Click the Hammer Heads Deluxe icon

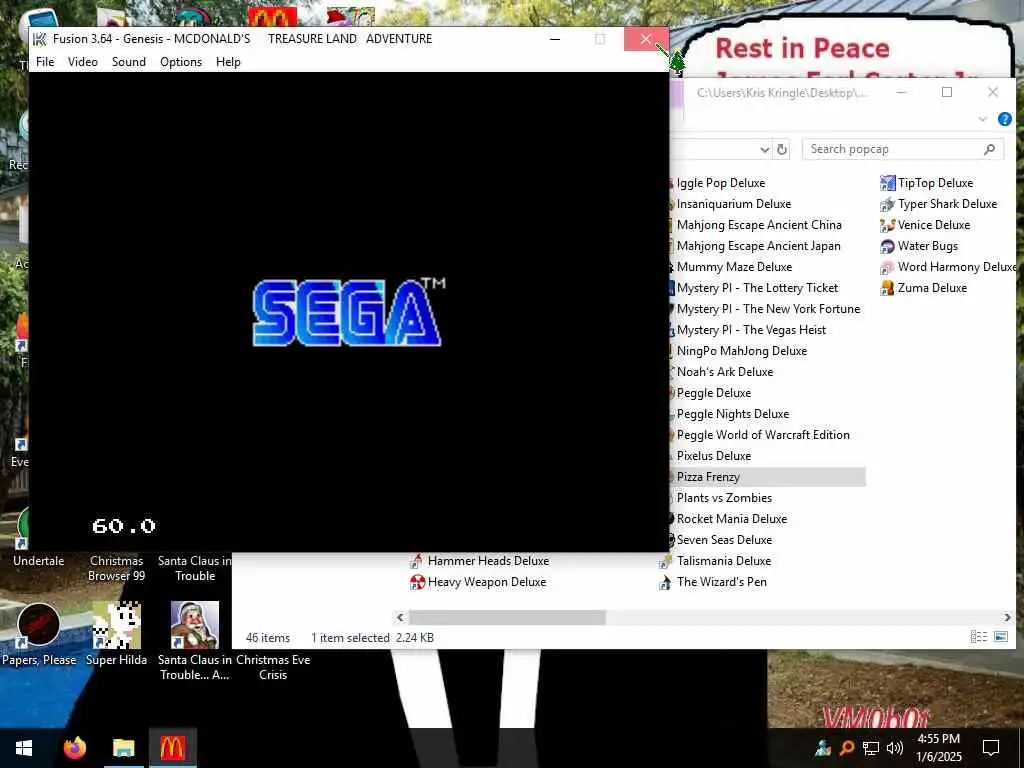point(417,561)
